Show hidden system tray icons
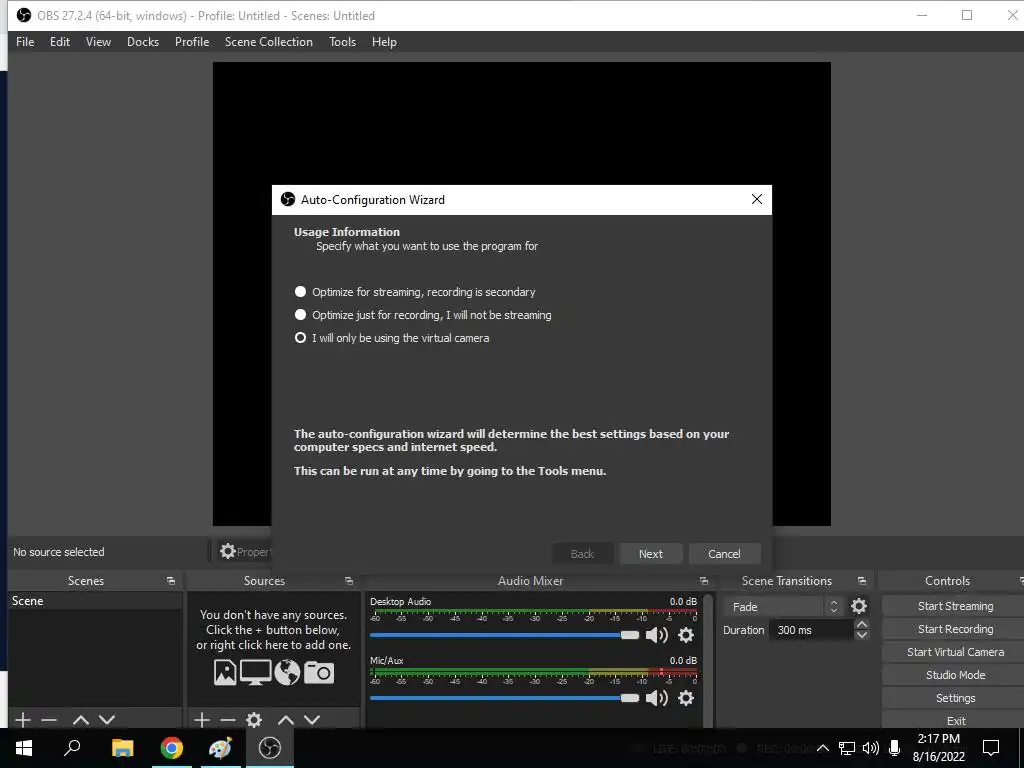1024x768 pixels. pos(823,748)
